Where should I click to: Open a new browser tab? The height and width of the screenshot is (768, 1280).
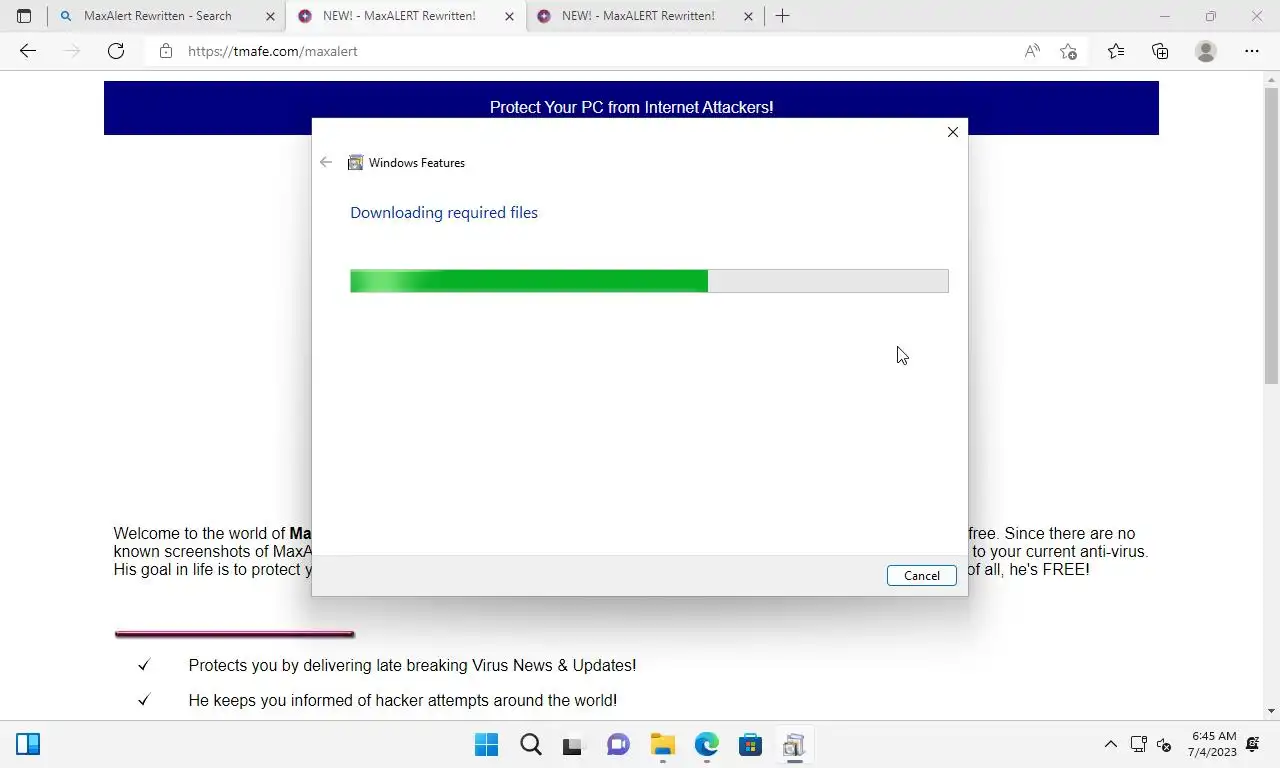pyautogui.click(x=783, y=16)
